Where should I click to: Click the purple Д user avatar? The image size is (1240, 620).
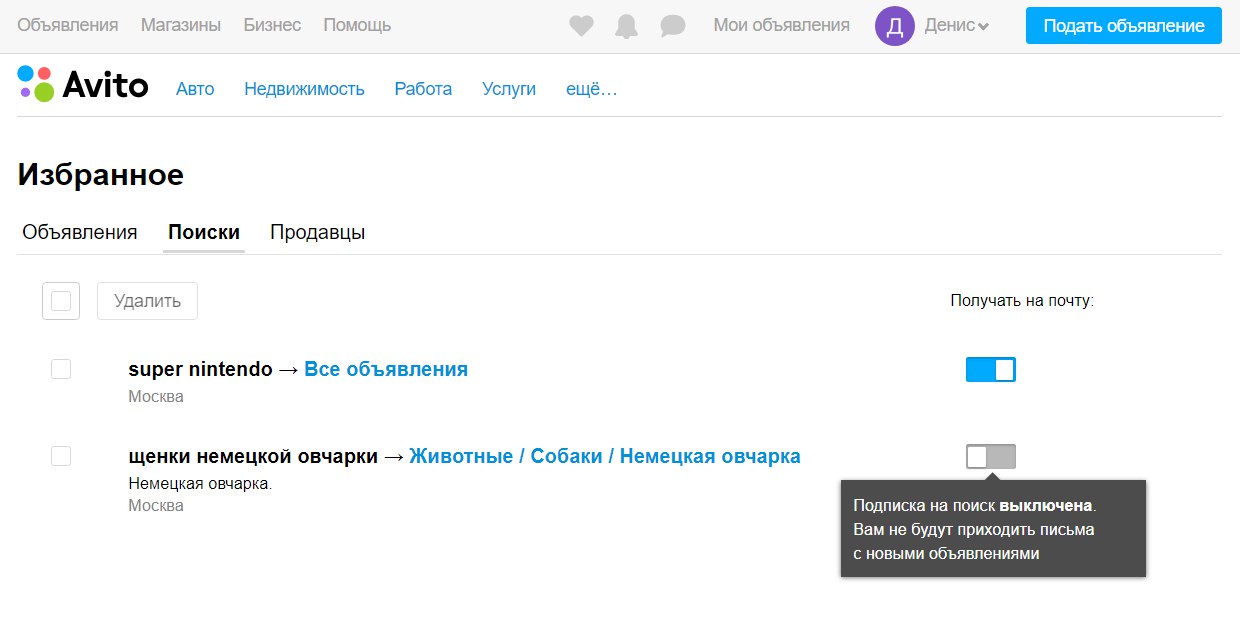click(895, 26)
